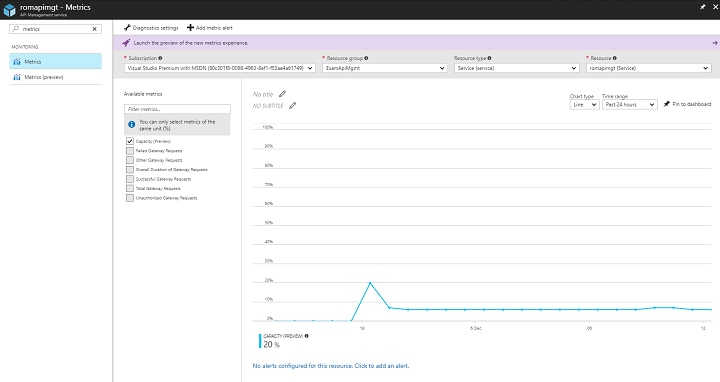Open the Time range dropdown

pyautogui.click(x=630, y=105)
